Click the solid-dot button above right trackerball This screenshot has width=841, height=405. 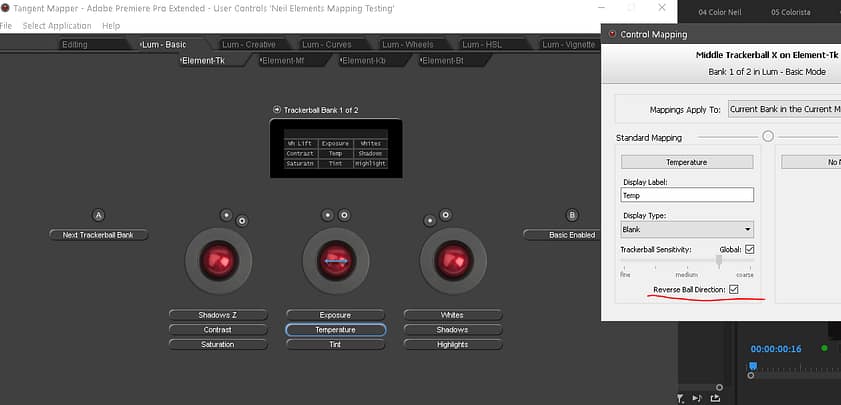pos(429,220)
